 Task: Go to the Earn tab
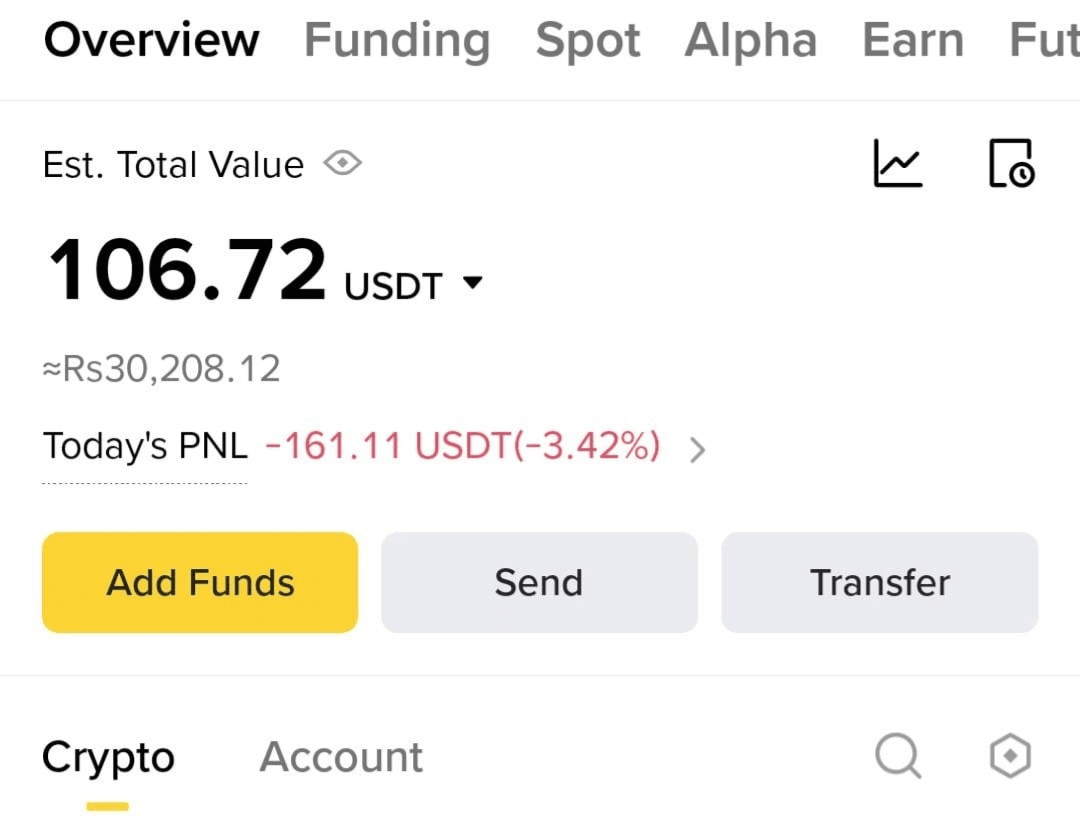913,40
